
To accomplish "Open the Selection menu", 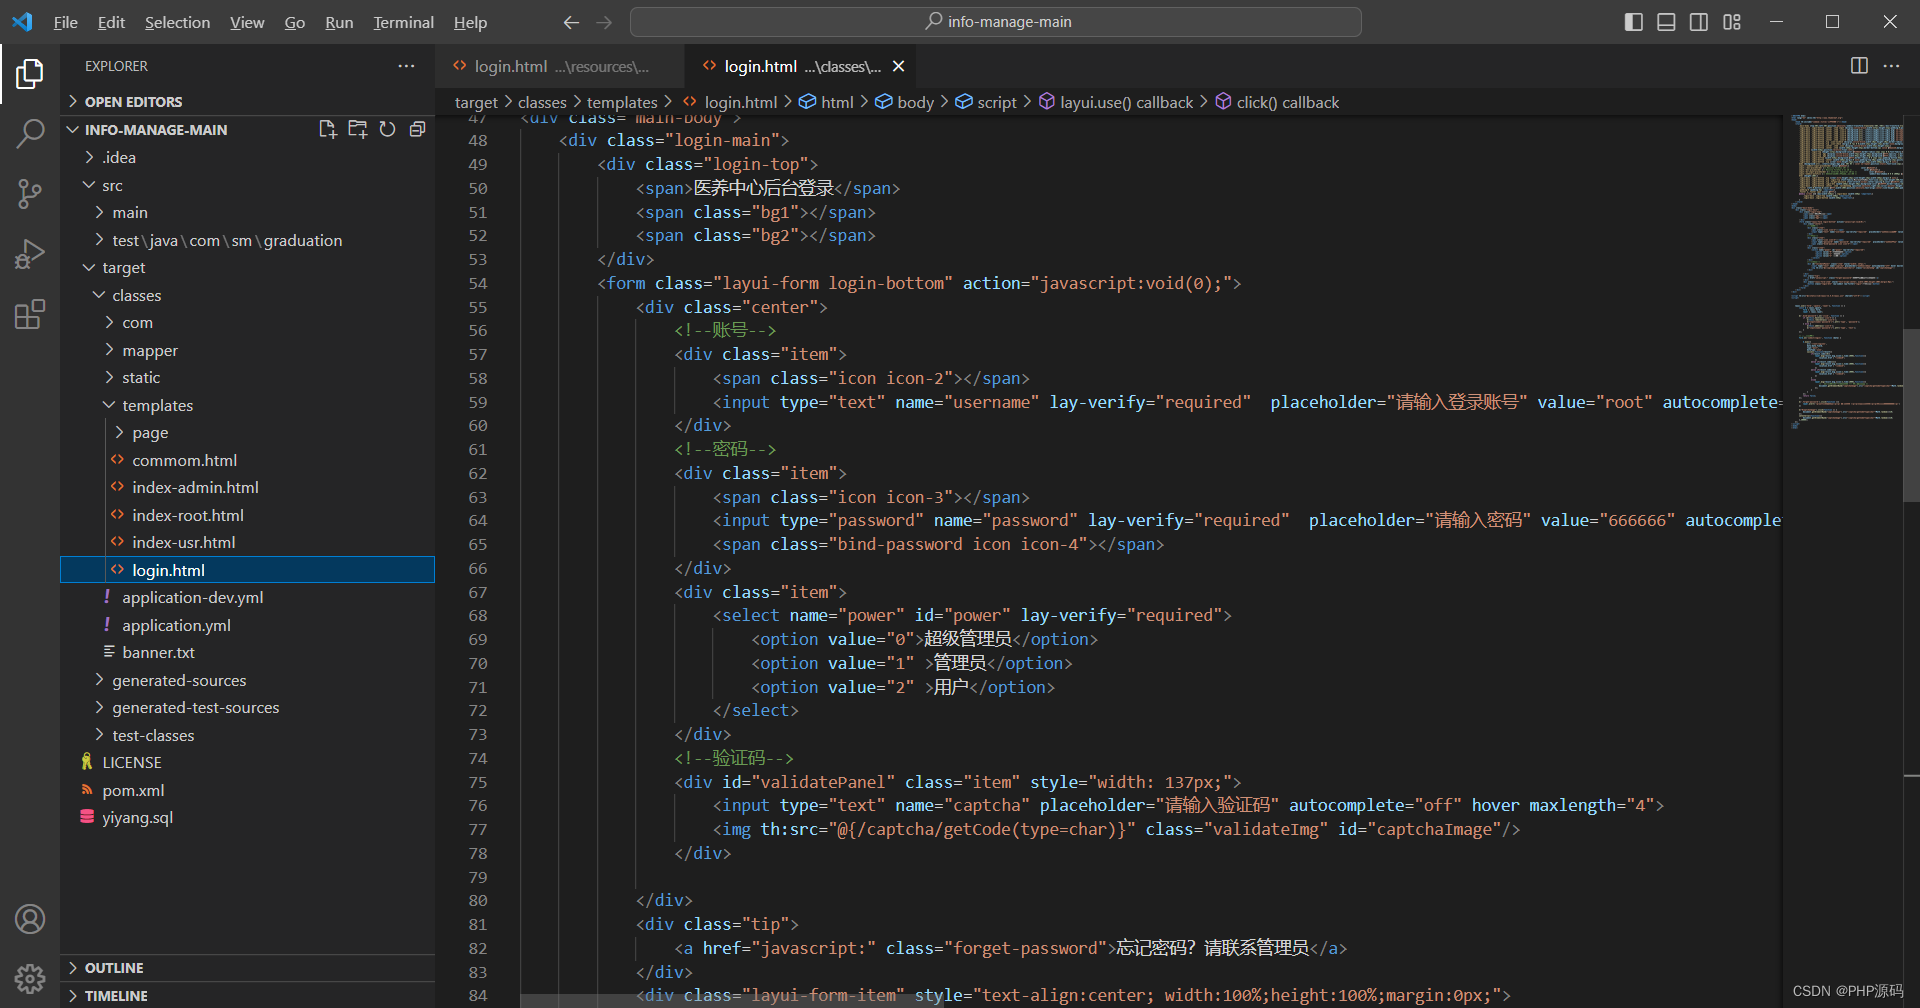I will click(x=177, y=22).
